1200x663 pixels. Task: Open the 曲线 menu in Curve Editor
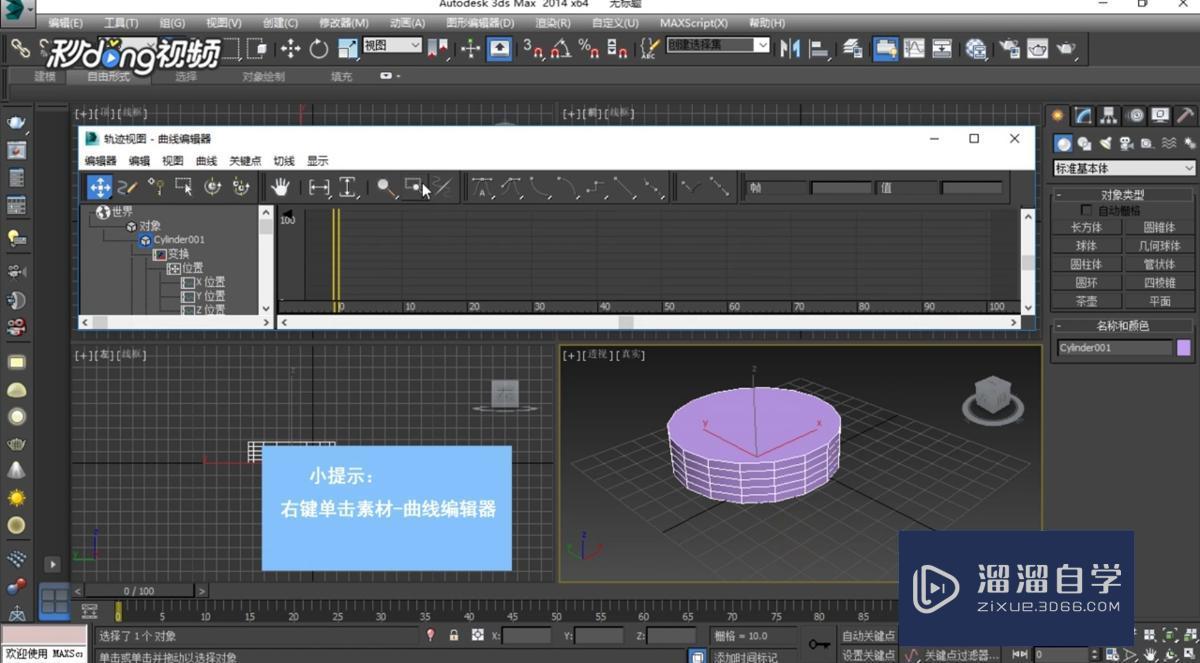pyautogui.click(x=204, y=160)
